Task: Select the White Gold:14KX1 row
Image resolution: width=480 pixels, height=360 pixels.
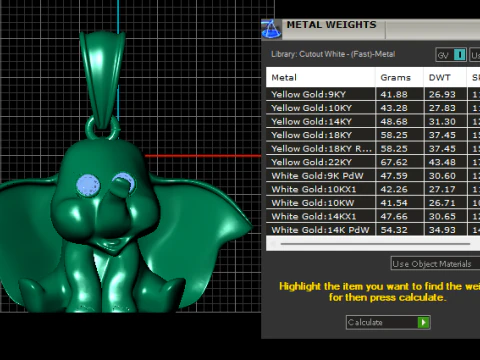Action: 373,216
